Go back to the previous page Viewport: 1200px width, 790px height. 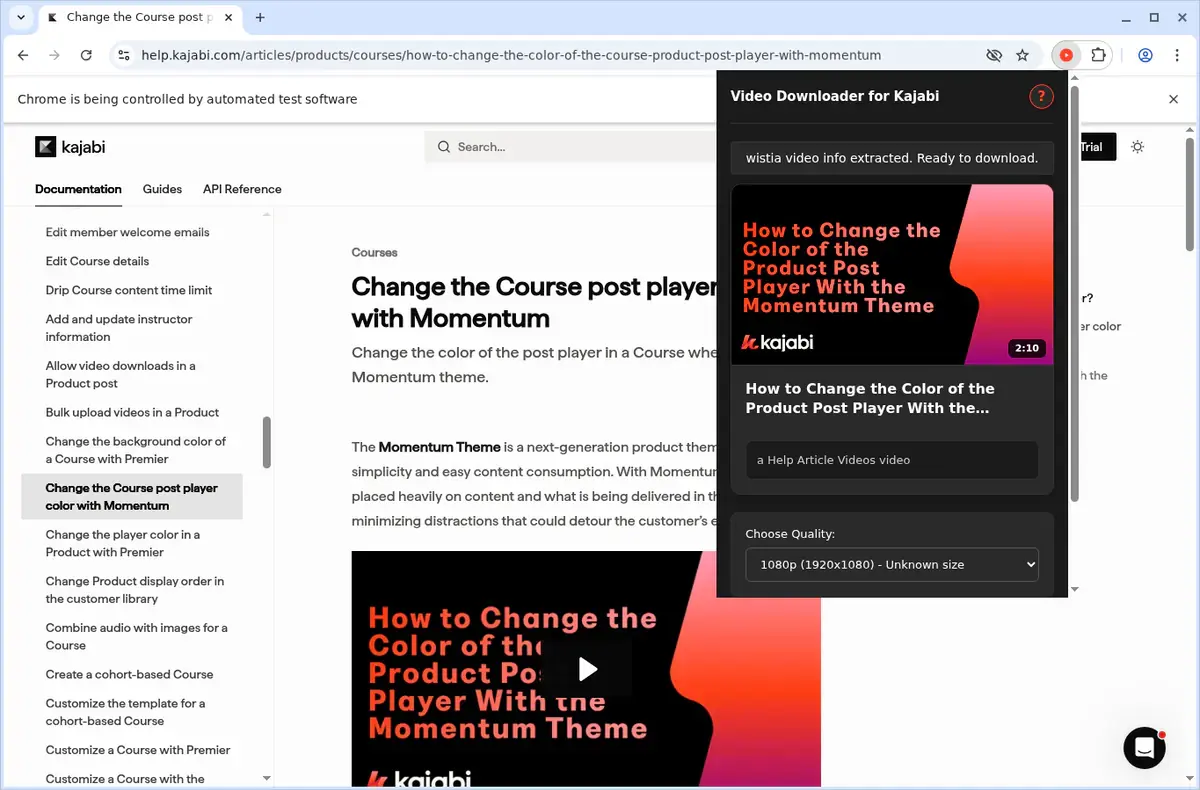[x=23, y=56]
